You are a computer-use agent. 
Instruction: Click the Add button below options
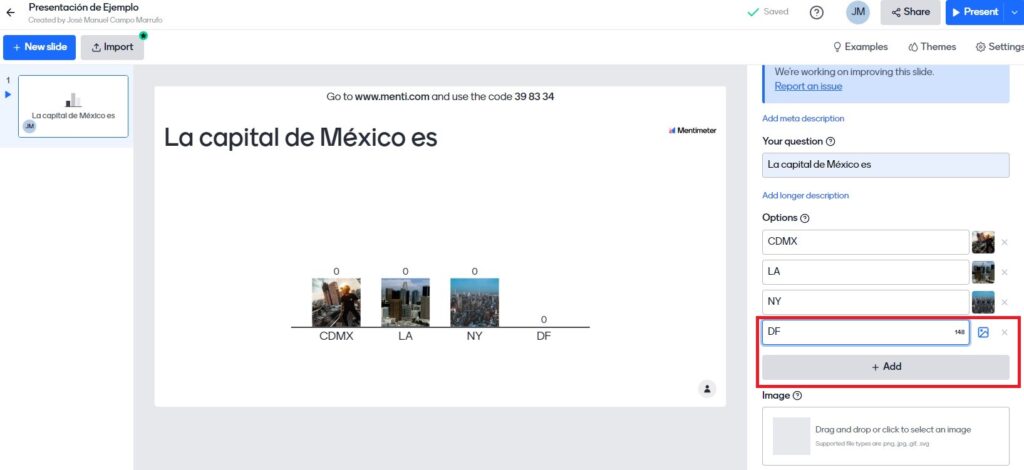coord(885,367)
